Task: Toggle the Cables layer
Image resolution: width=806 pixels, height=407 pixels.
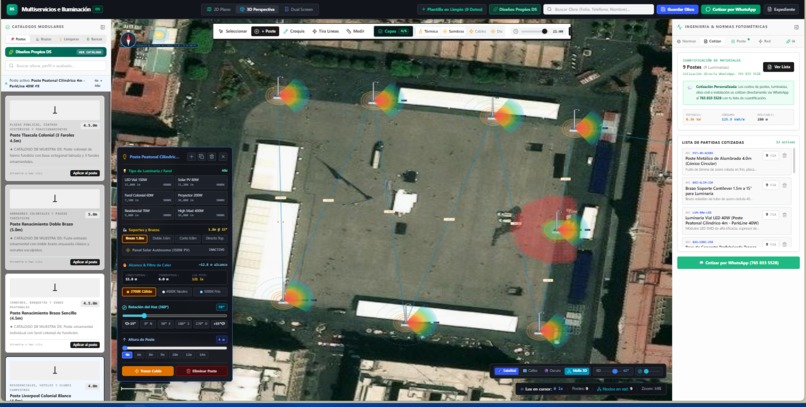Action: (478, 31)
